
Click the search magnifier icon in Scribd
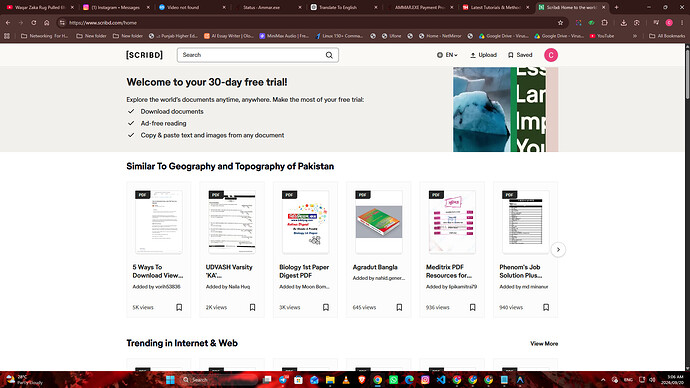[329, 55]
